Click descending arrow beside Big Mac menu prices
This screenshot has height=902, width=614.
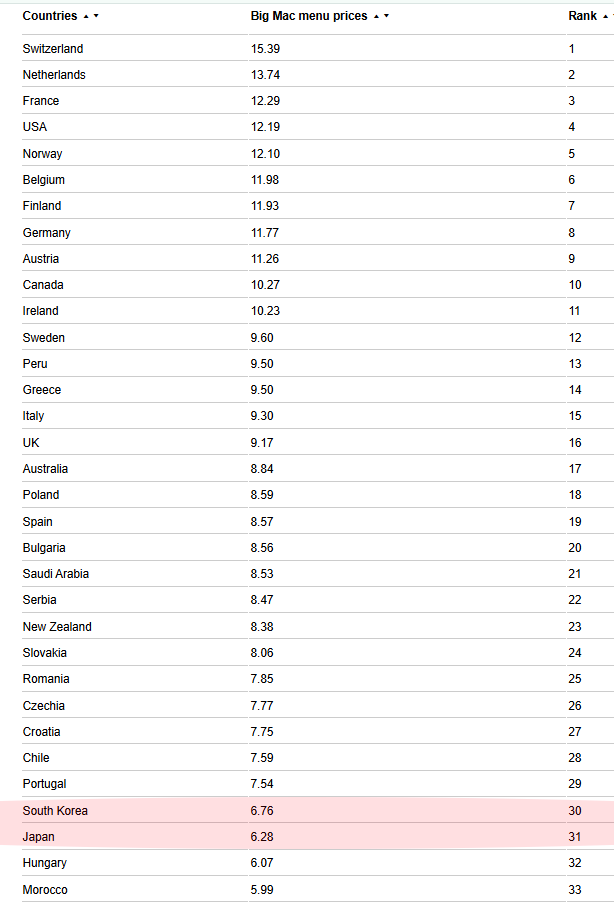pos(386,17)
